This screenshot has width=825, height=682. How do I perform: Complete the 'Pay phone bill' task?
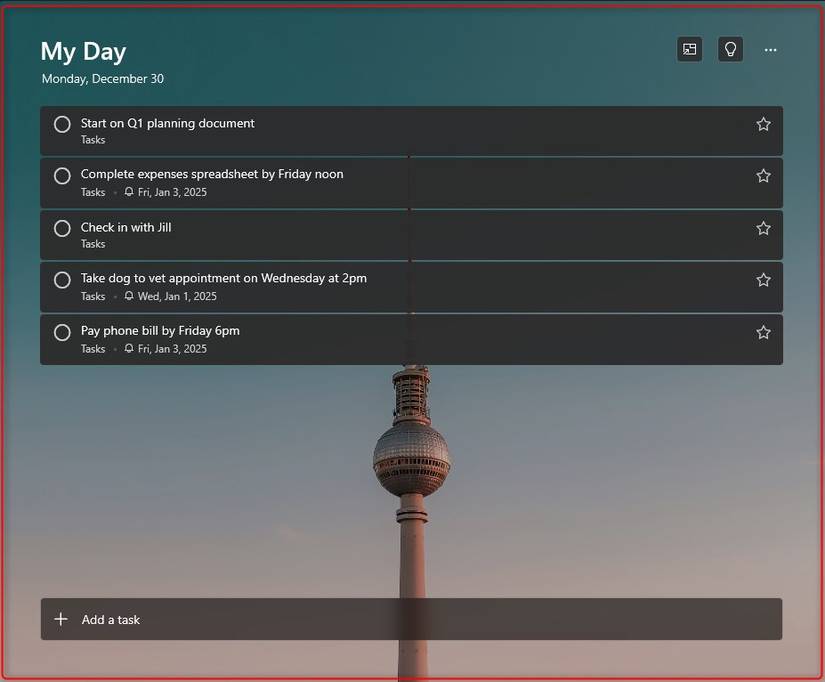(x=61, y=331)
